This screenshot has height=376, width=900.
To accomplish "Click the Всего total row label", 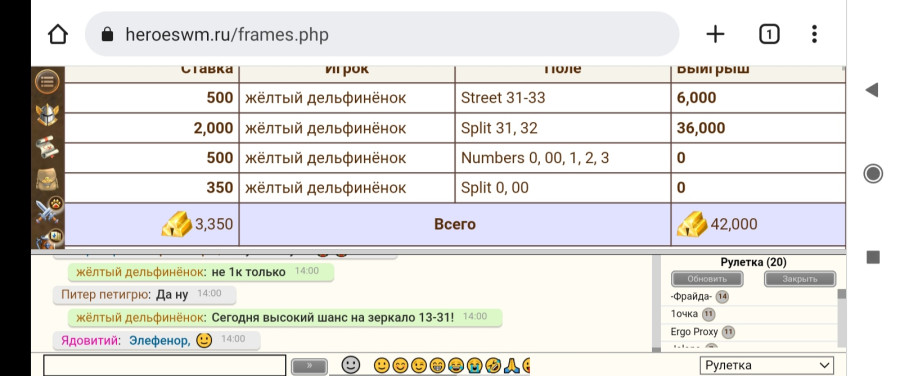I will (455, 224).
